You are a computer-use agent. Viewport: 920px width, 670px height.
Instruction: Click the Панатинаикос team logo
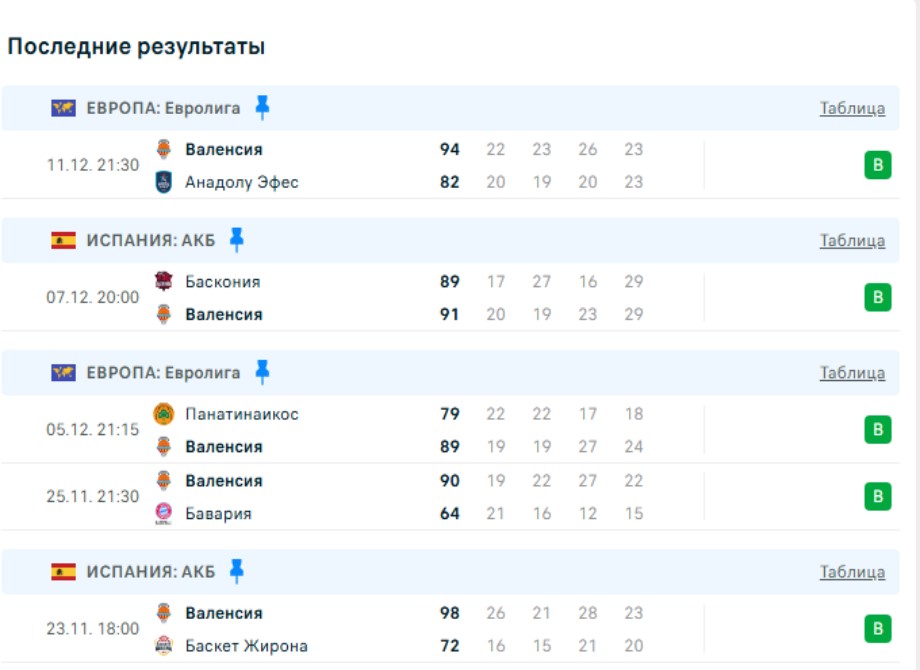coord(164,414)
